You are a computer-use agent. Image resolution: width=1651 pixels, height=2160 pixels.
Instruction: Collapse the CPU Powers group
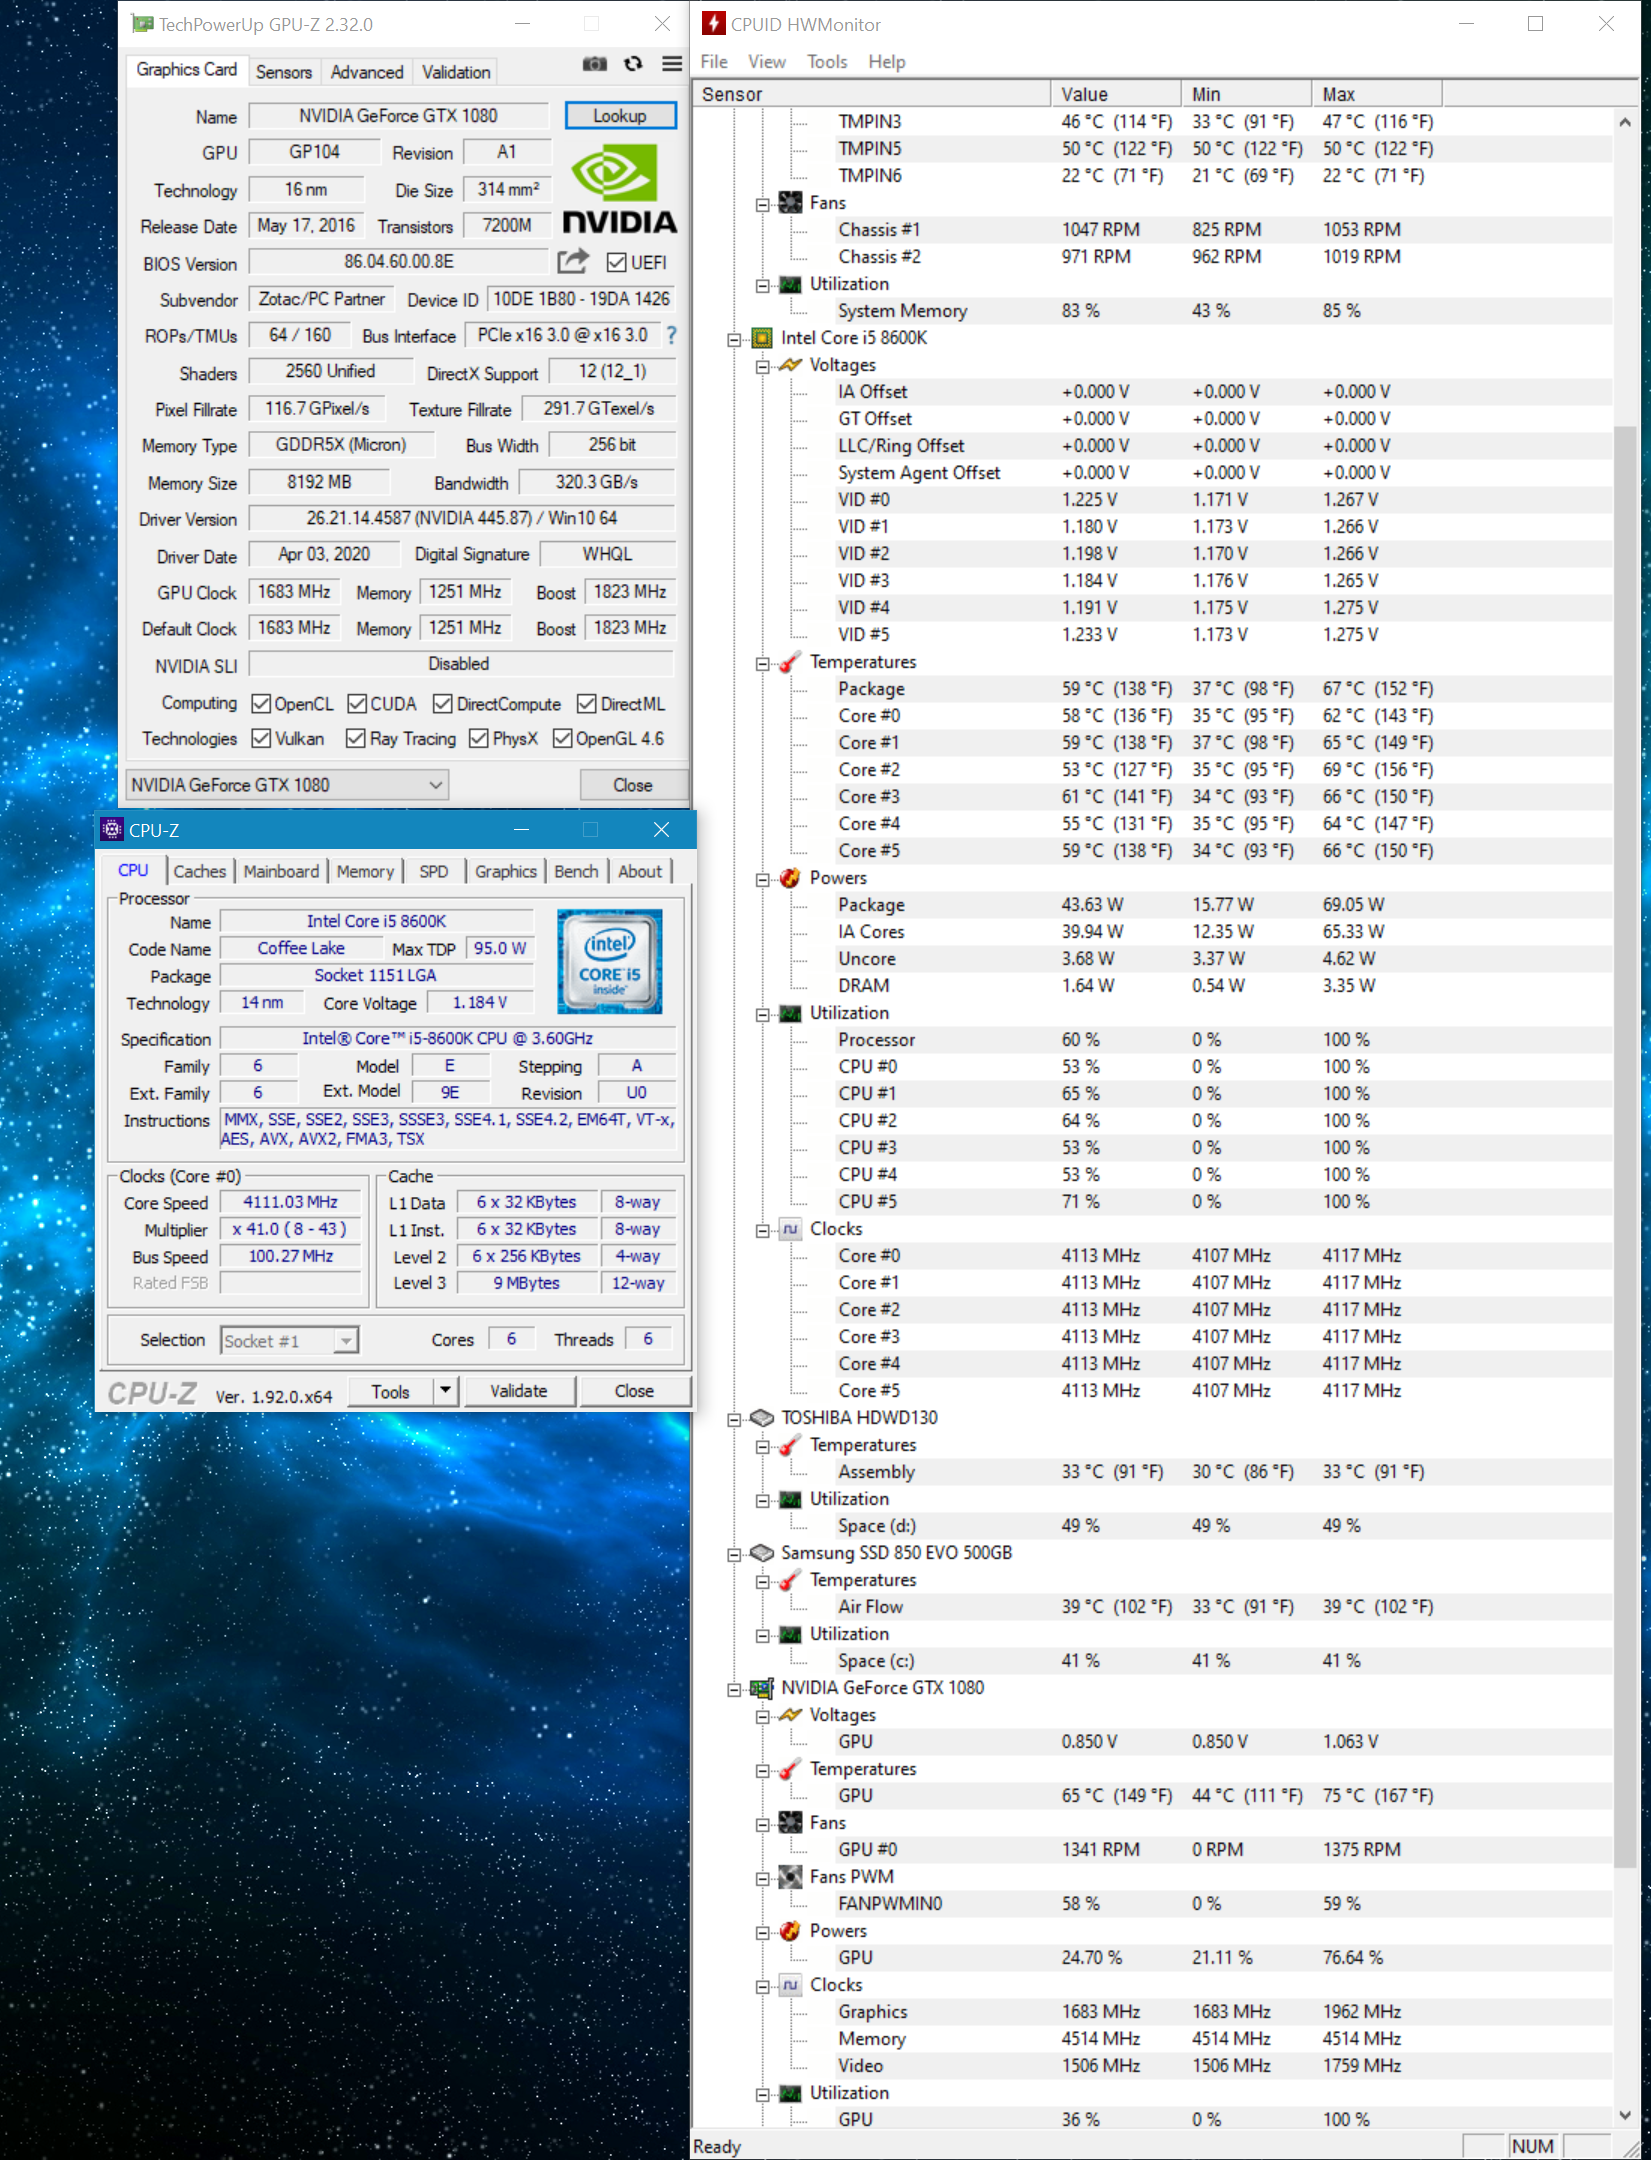(762, 879)
